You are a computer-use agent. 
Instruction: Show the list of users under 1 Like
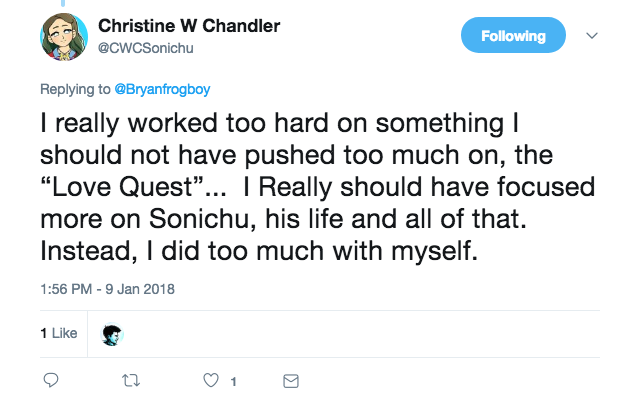(x=59, y=333)
